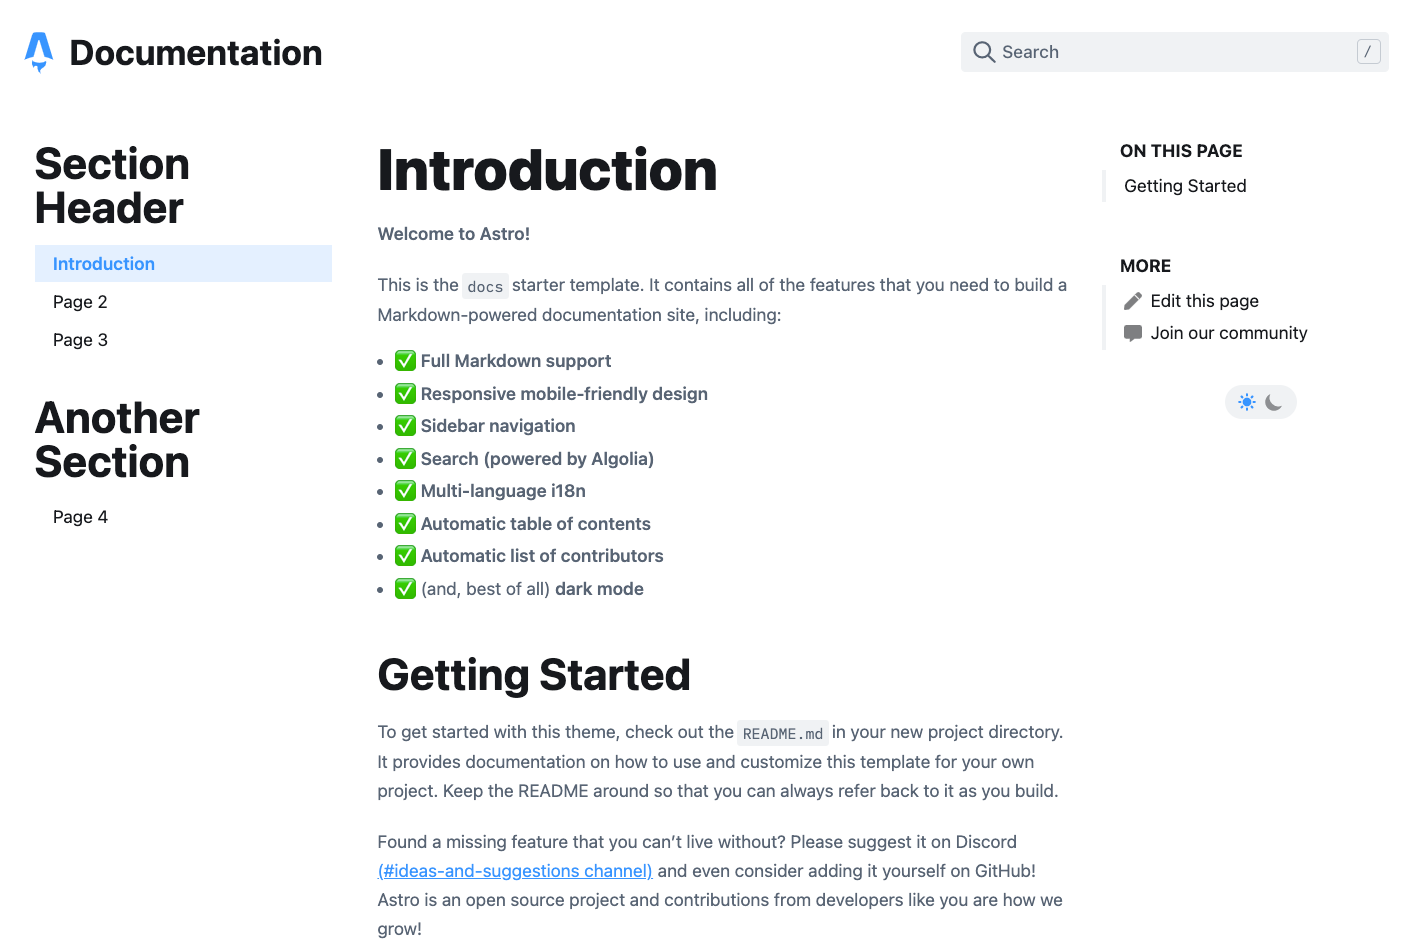Click the pencil edit icon
Viewport: 1411px width, 941px height.
[1133, 301]
